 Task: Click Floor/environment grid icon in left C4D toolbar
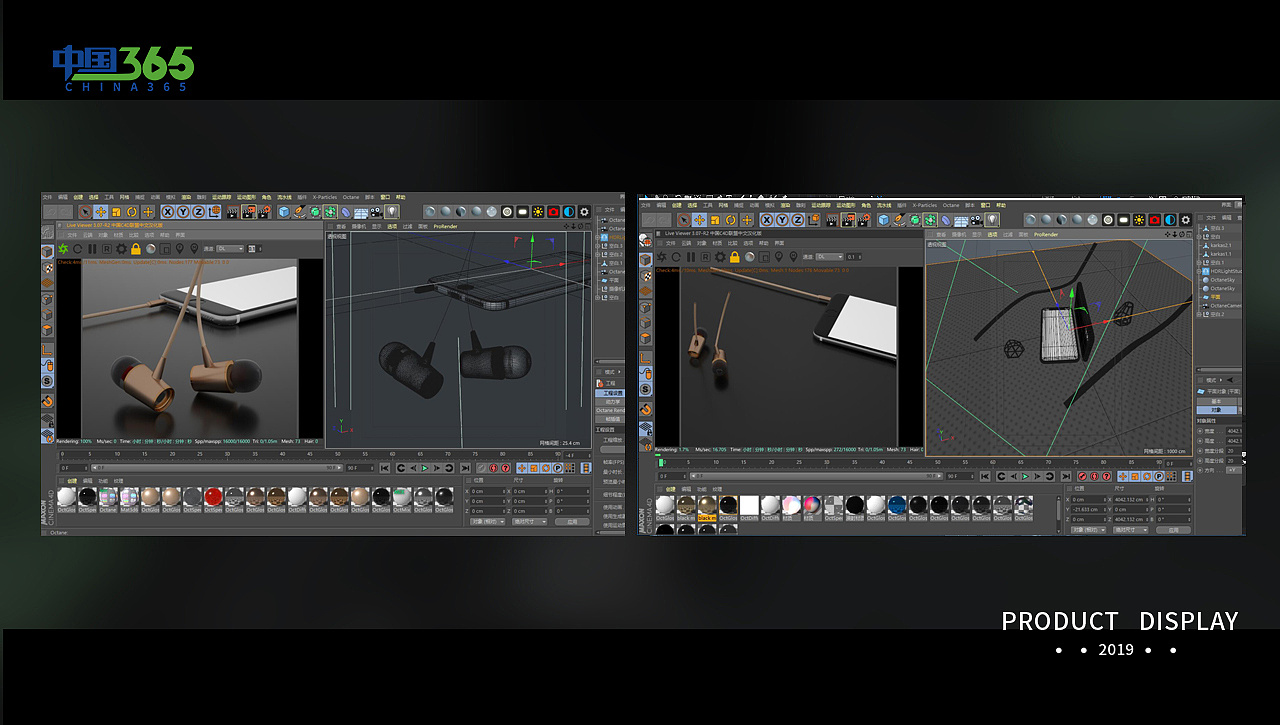coord(361,212)
